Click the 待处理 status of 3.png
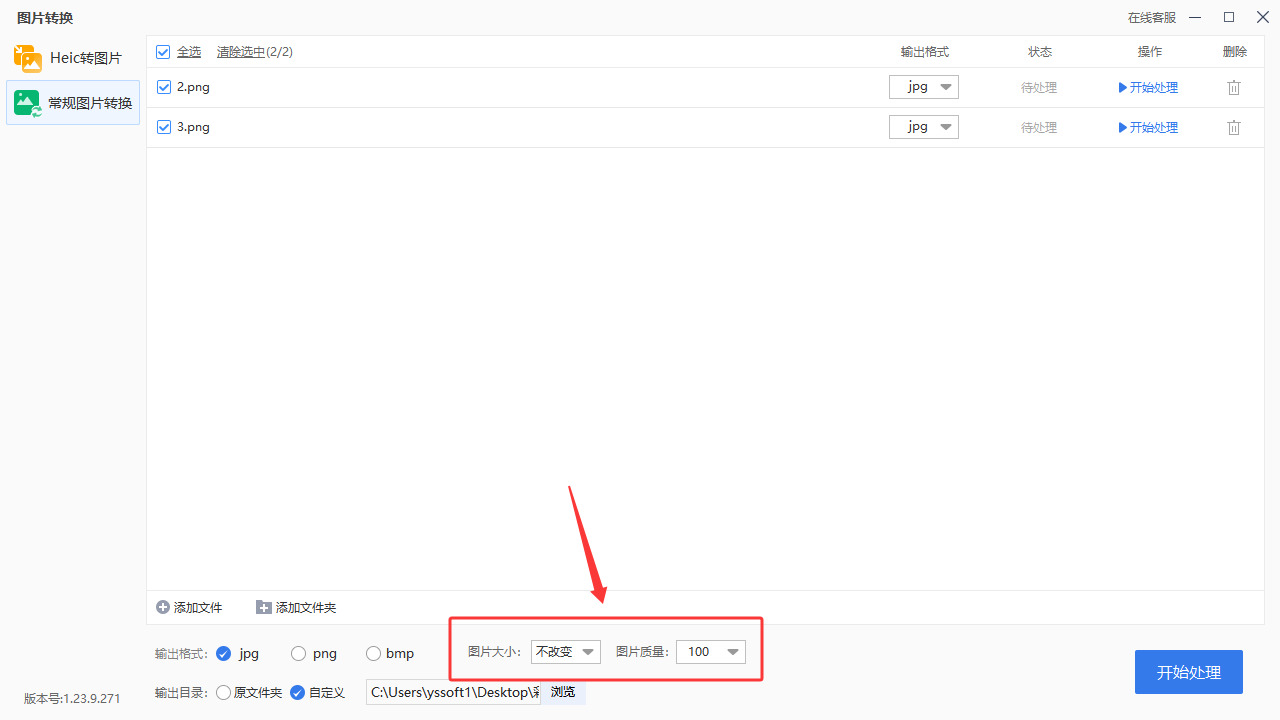 pos(1039,128)
